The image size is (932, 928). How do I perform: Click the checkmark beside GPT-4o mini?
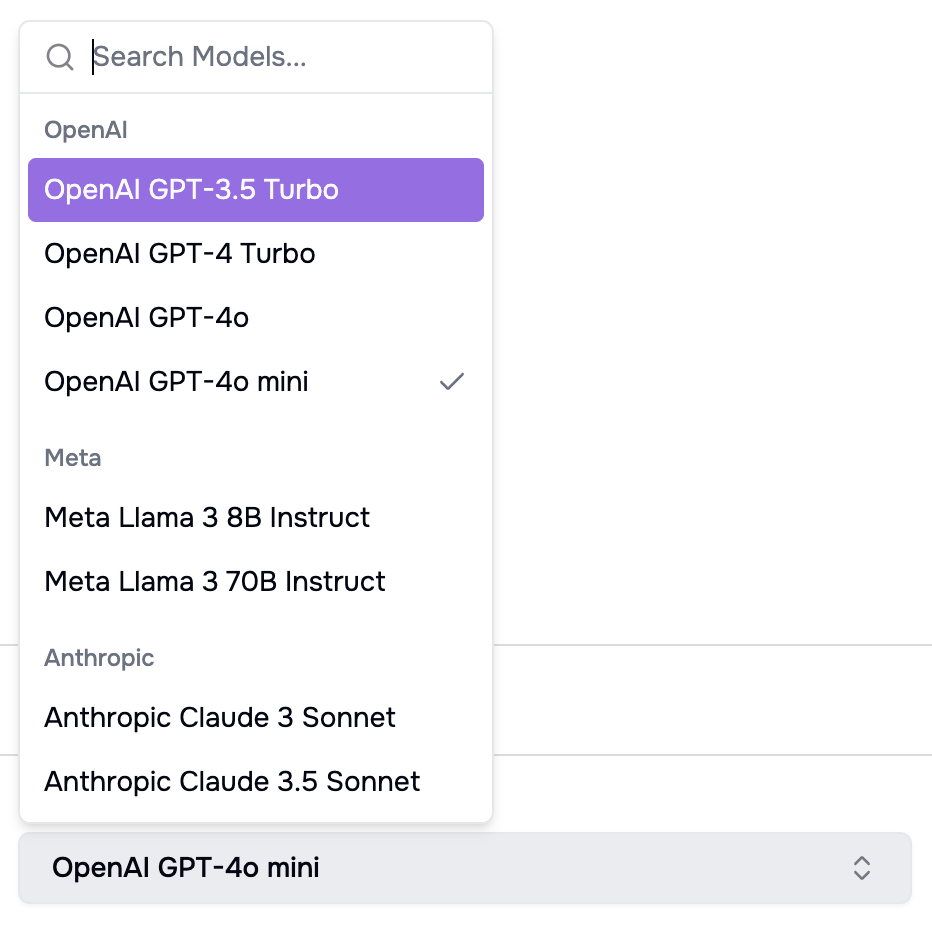[x=453, y=381]
